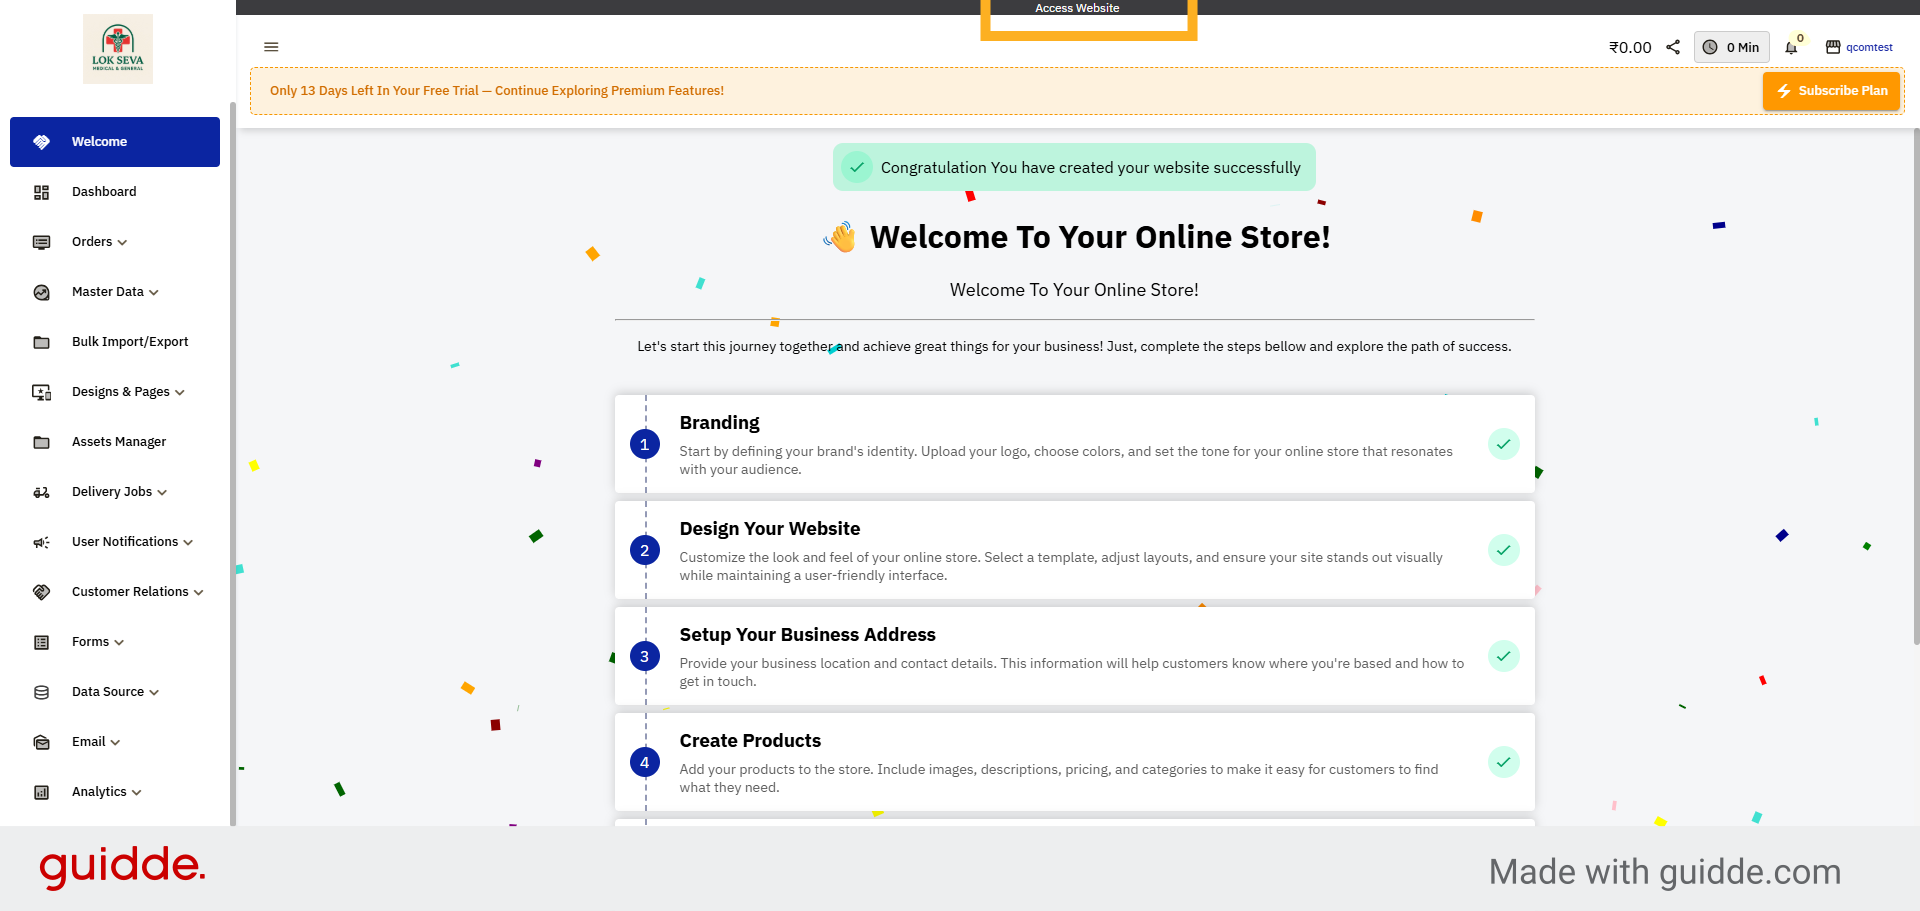
Task: Click the Bulk Import/Export folder icon
Action: point(41,342)
